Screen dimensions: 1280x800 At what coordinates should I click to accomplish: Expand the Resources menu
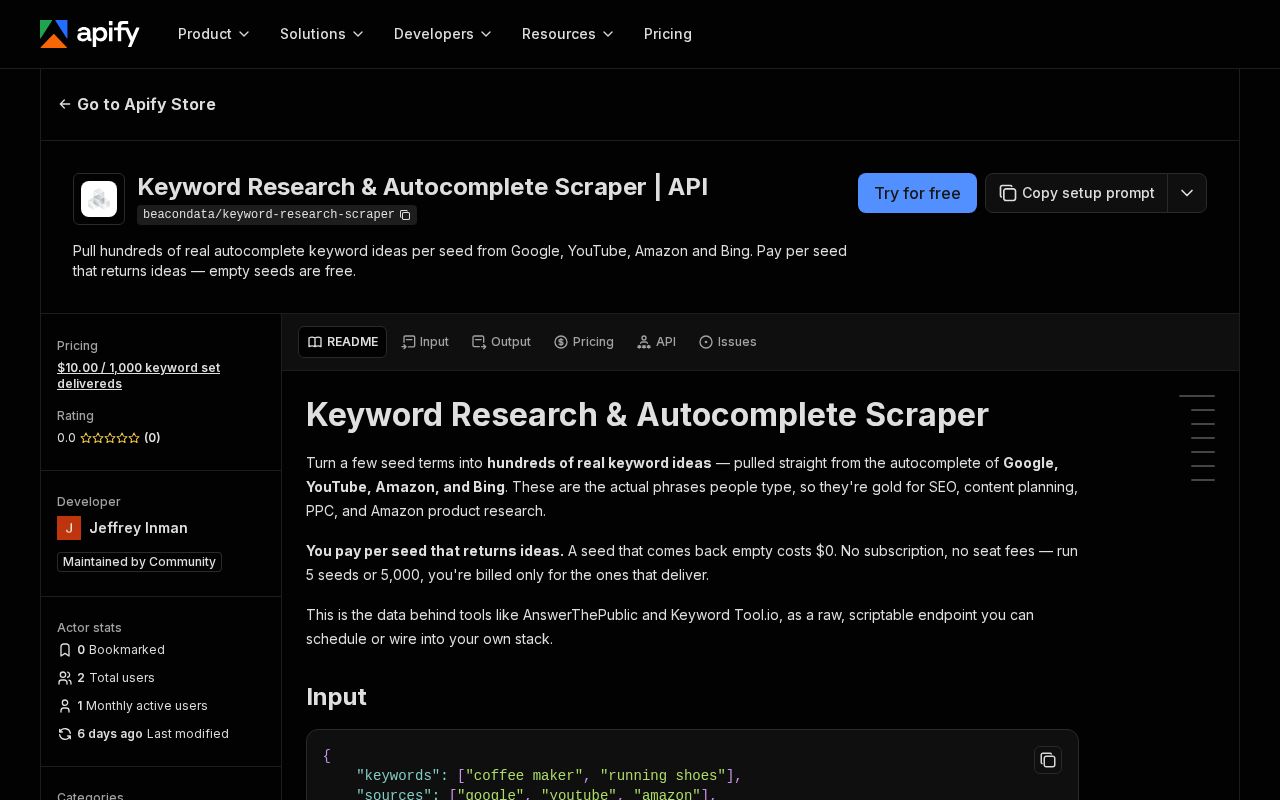[568, 34]
